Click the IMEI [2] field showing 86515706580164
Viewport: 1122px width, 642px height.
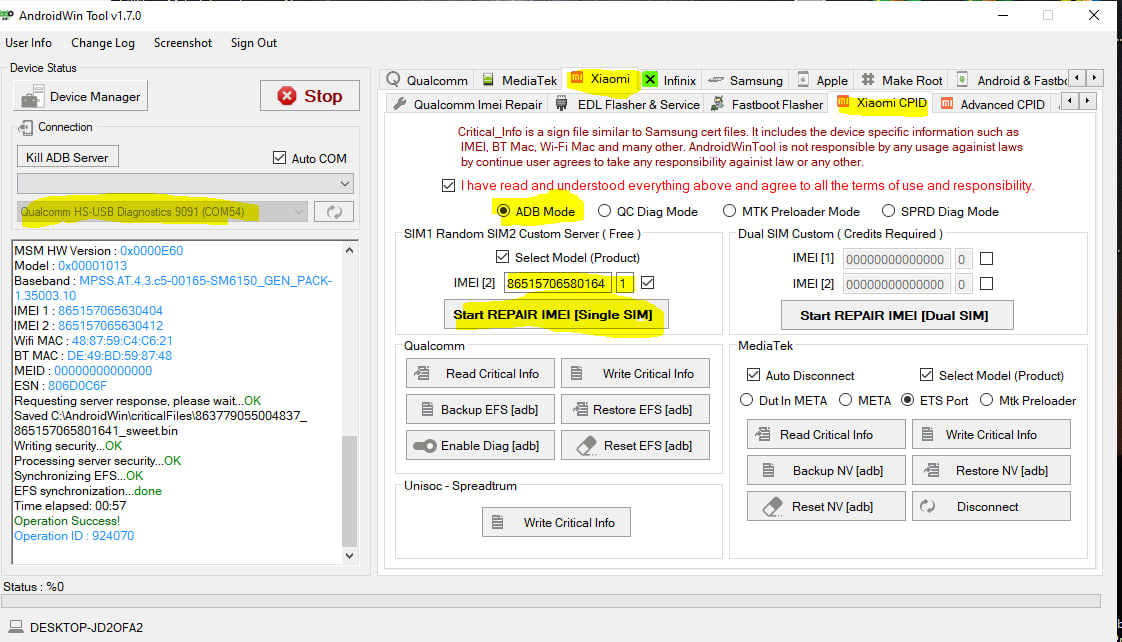(557, 283)
